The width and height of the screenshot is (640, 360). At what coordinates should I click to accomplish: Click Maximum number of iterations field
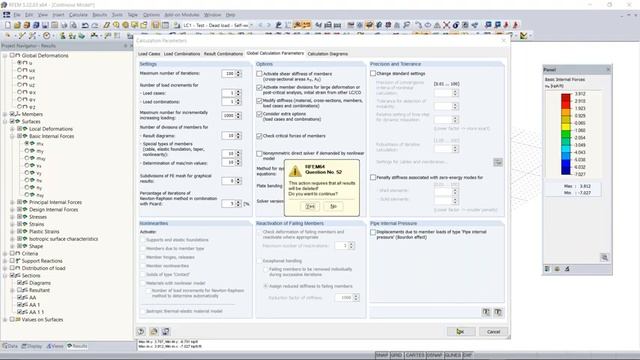pos(229,73)
